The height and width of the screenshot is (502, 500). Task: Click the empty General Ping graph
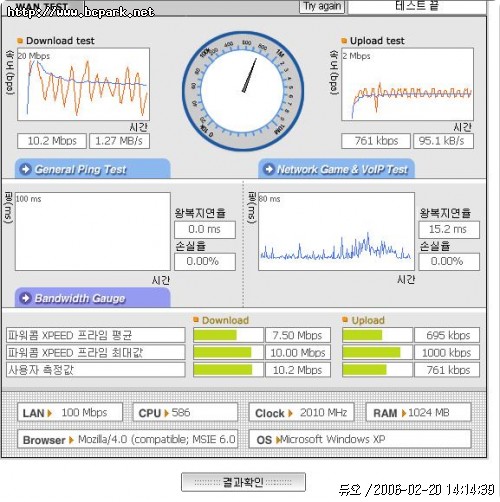click(x=93, y=231)
